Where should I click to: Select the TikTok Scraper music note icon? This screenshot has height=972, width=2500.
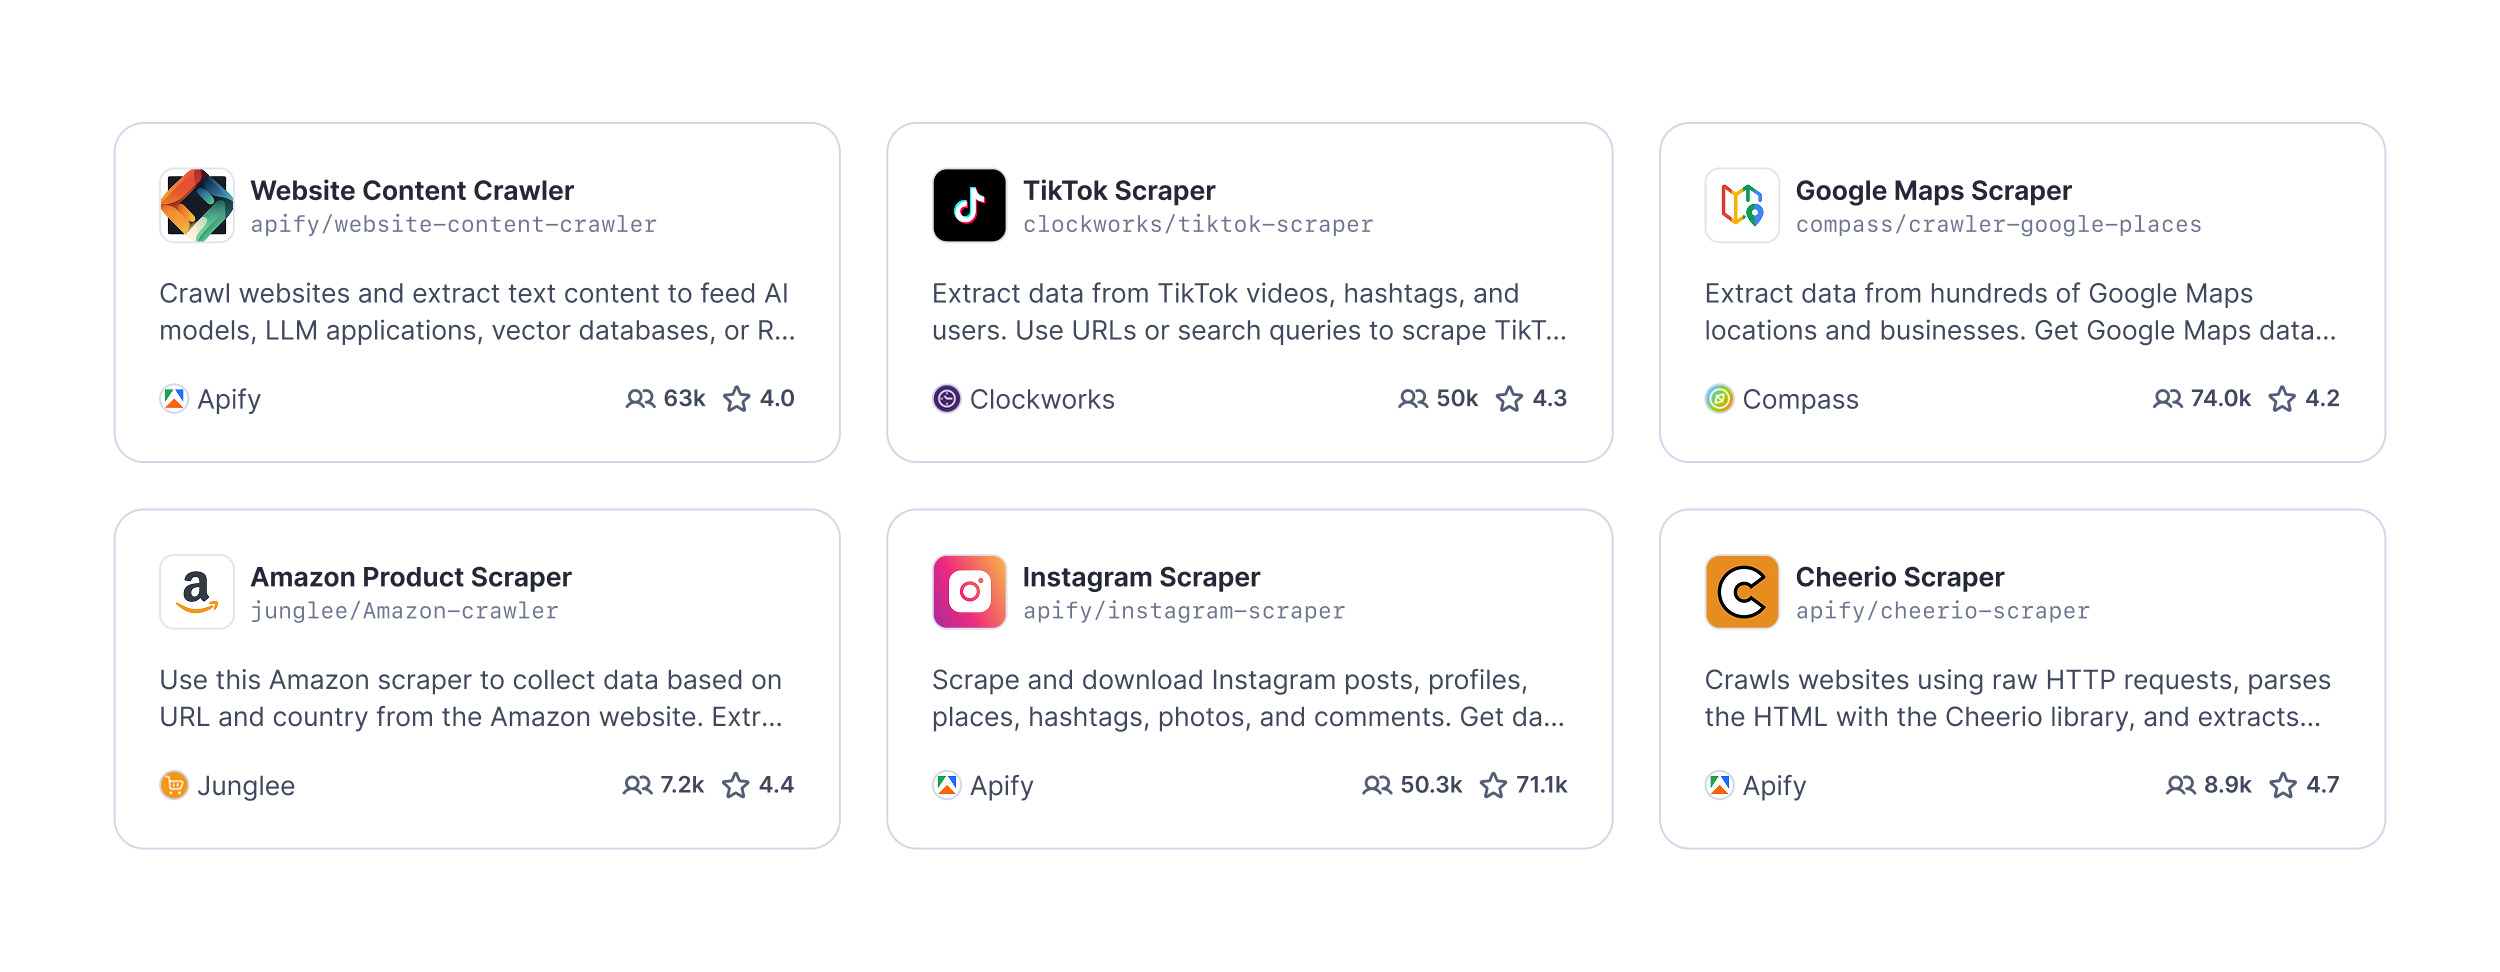point(968,204)
